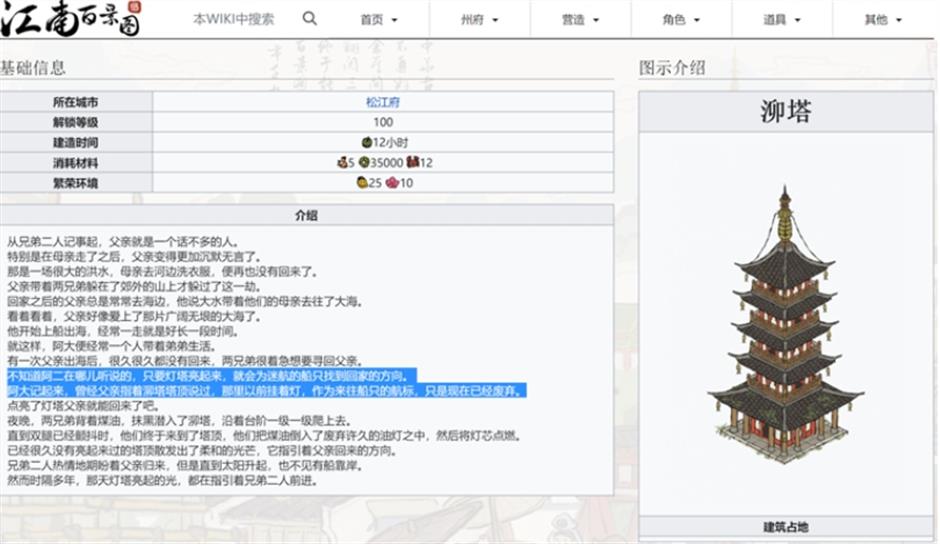The height and width of the screenshot is (544, 940).
Task: Click the line starting 夜晚，两兄弟背着煤油
Action: [179, 420]
